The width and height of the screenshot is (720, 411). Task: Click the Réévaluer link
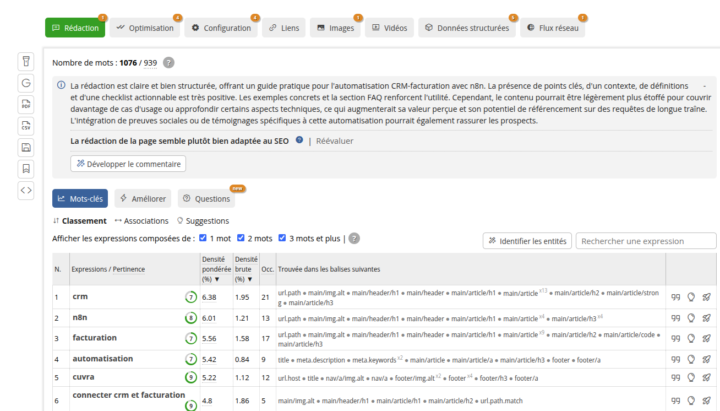point(335,141)
